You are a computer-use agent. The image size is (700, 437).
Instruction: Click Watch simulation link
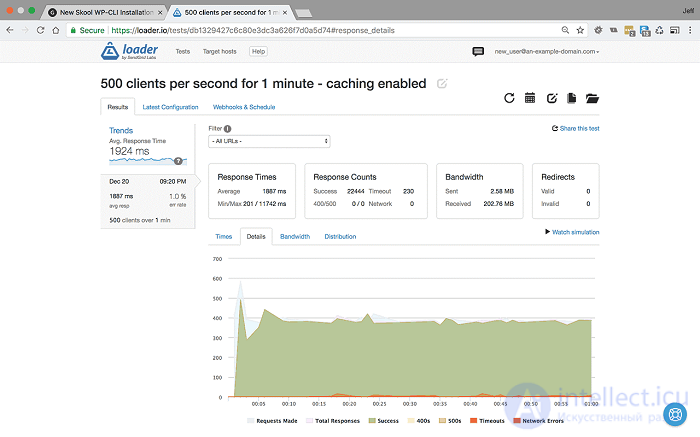coord(572,232)
